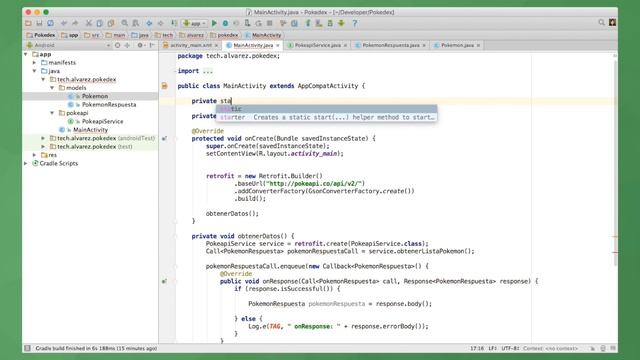Expand the manifests folder
The image size is (640, 360).
pos(34,62)
